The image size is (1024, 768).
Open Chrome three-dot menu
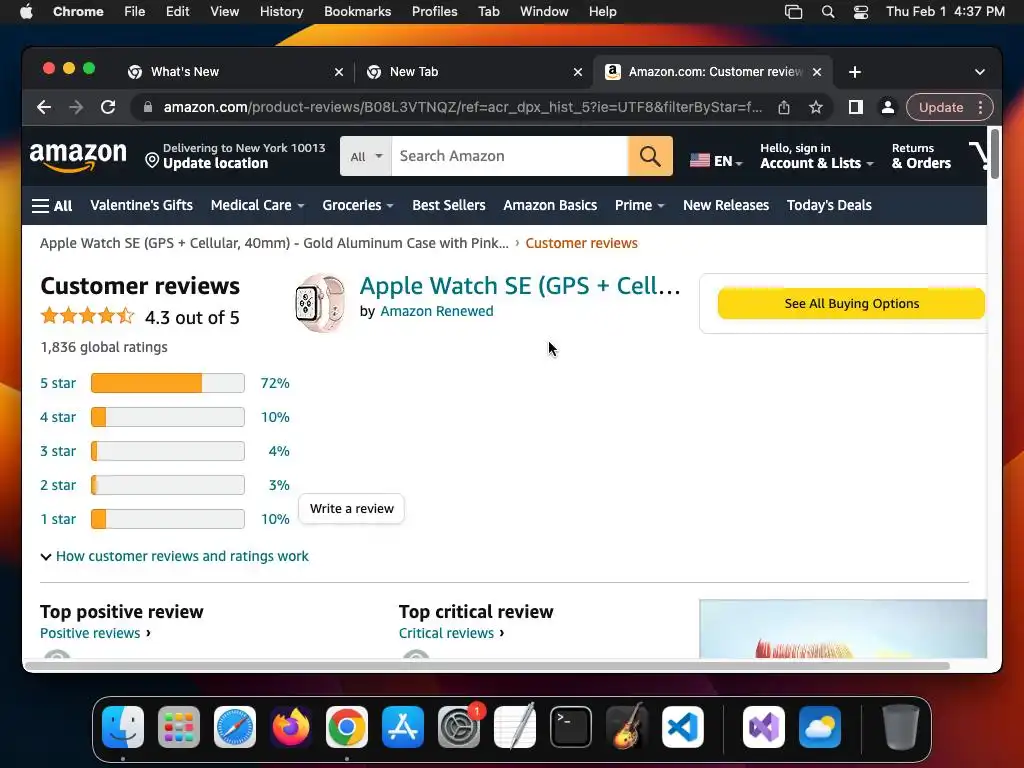click(x=981, y=107)
